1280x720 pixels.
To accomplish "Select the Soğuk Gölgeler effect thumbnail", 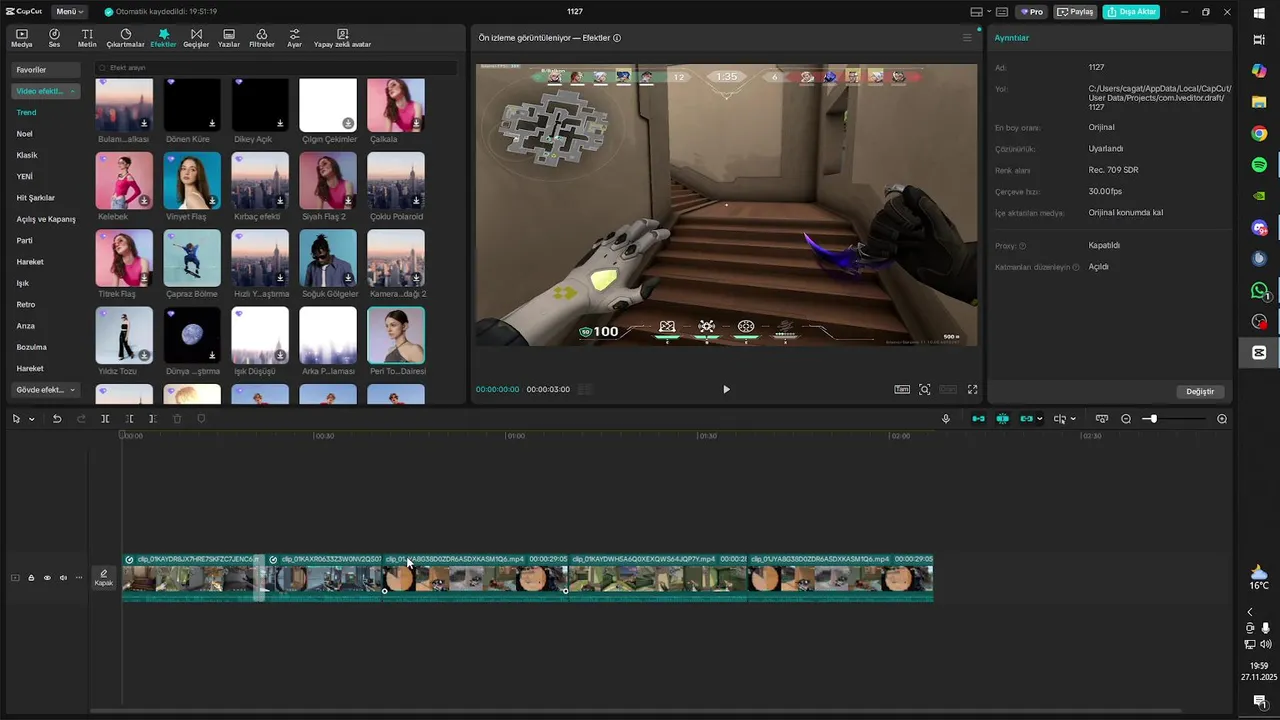I will coord(328,258).
